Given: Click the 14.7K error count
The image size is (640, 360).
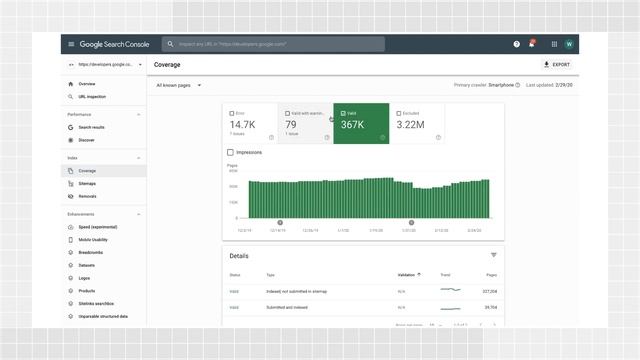Looking at the screenshot, I should 242,124.
